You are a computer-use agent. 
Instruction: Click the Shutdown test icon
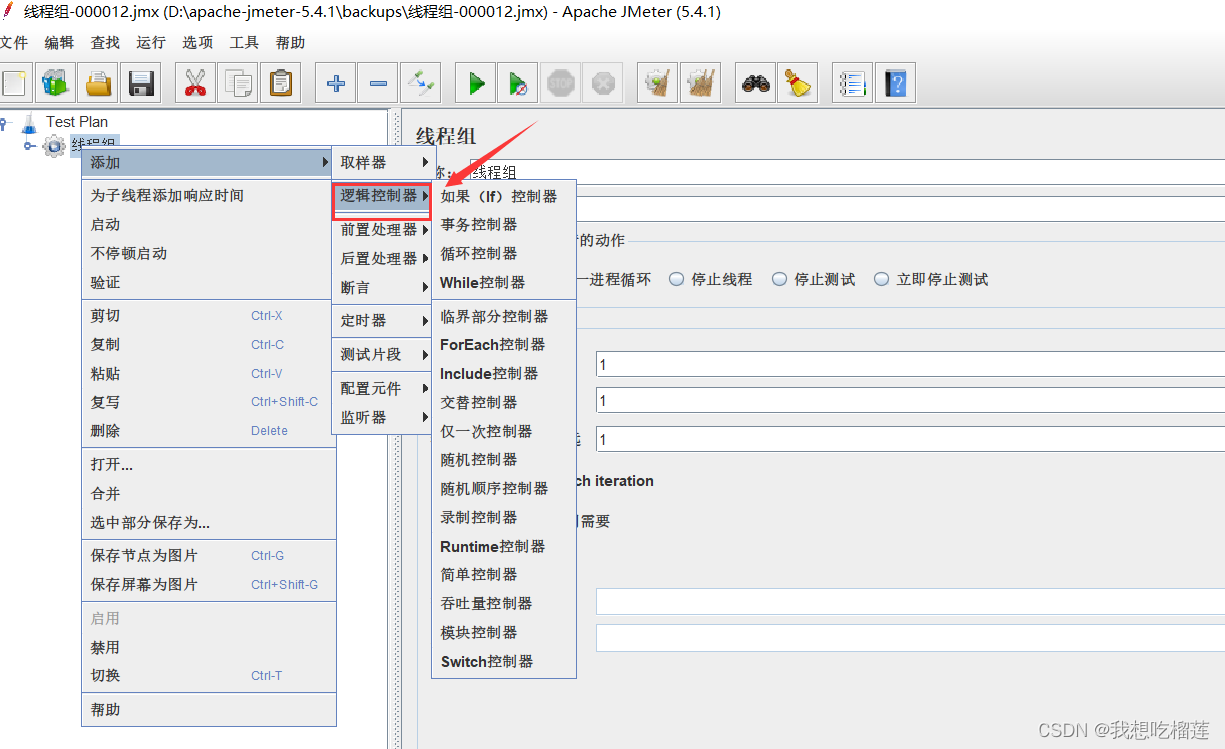(x=602, y=83)
